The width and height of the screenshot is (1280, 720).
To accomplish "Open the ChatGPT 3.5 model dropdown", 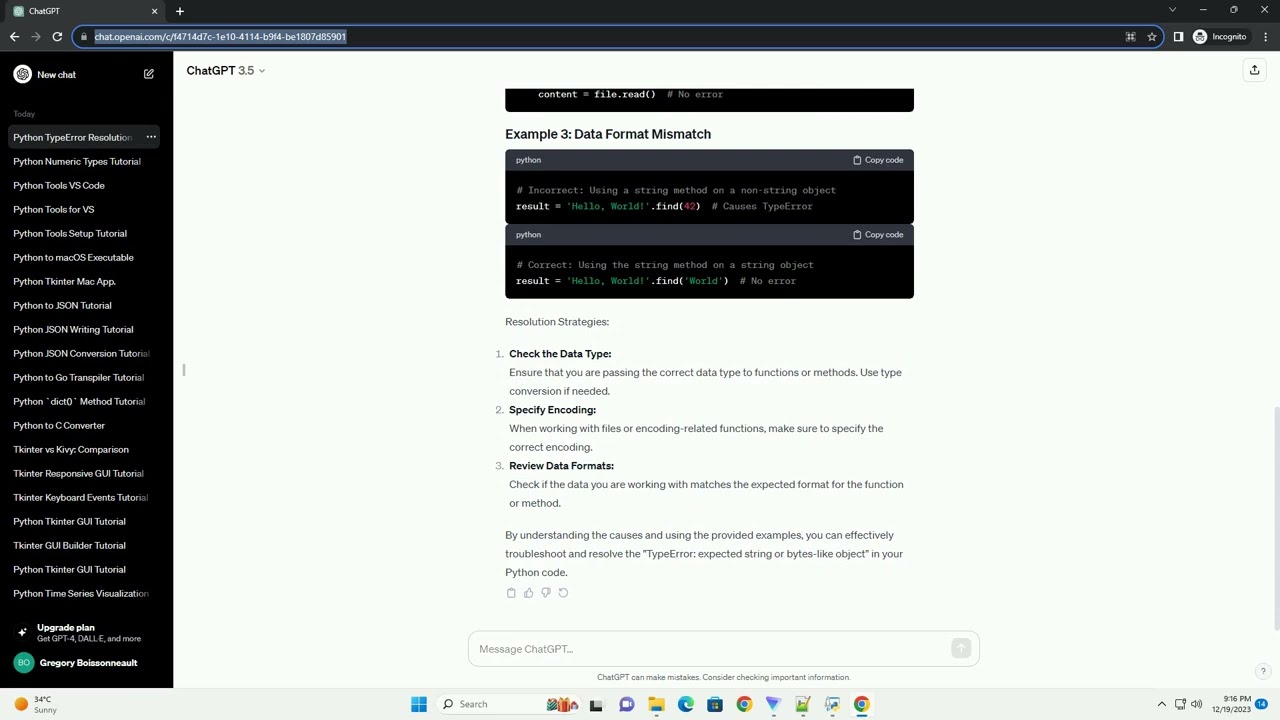I will tap(226, 70).
